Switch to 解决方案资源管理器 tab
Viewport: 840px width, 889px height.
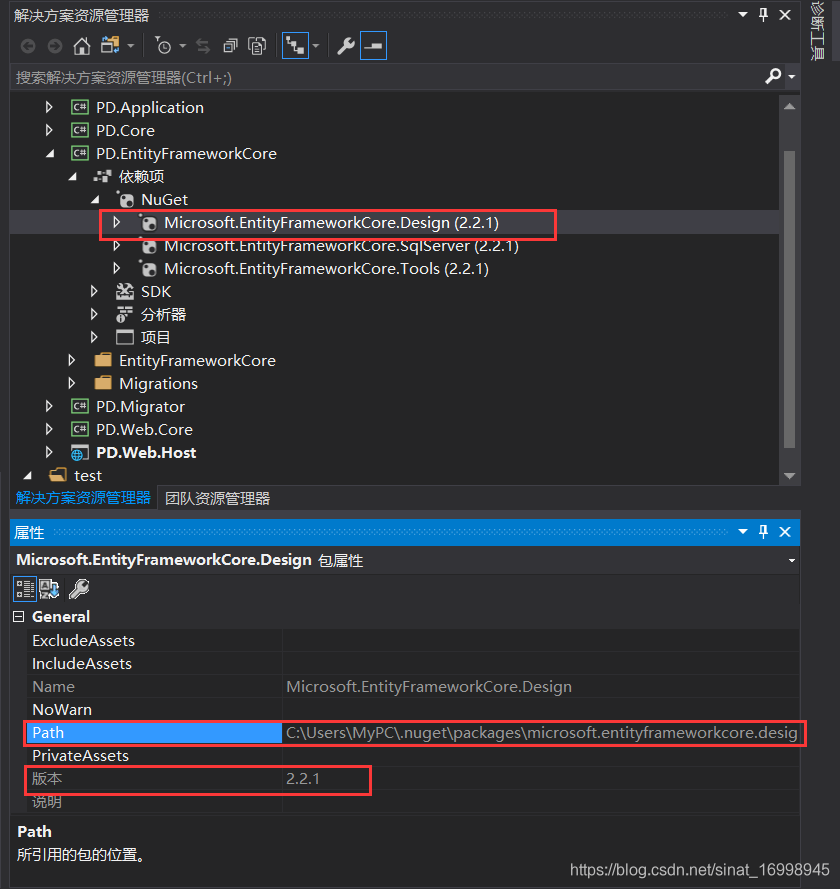(x=83, y=498)
